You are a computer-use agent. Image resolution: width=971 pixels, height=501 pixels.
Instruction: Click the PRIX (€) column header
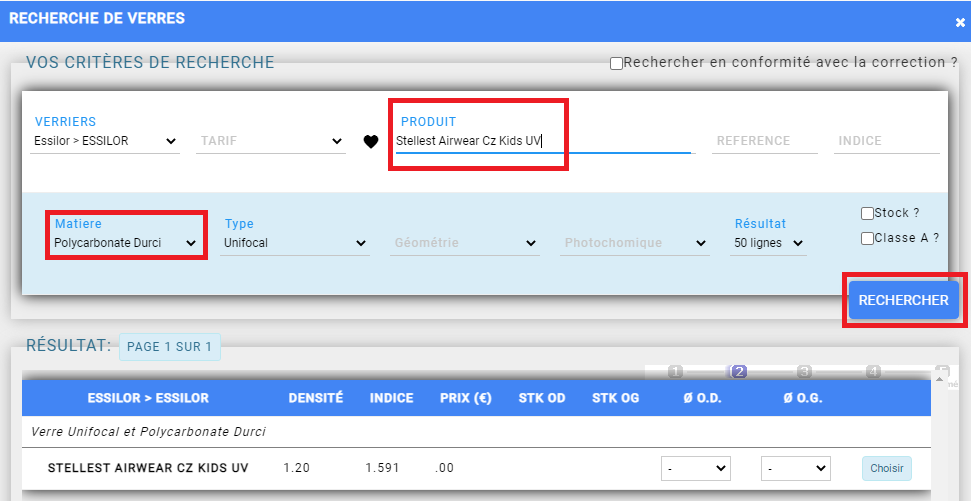(466, 398)
